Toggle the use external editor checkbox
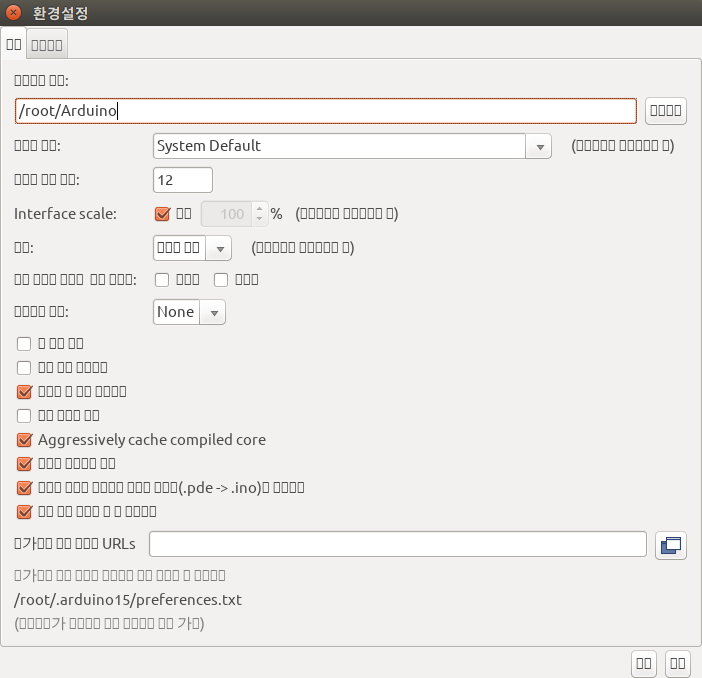Screen dimensions: 702x678 24,416
